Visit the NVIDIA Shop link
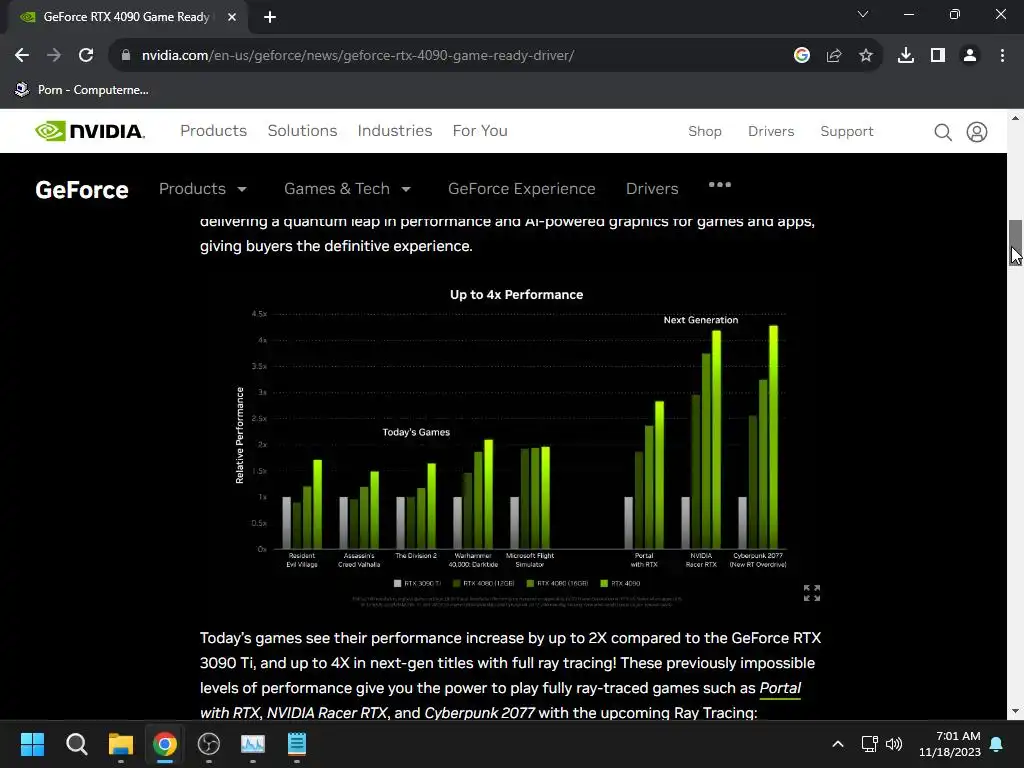 [705, 131]
